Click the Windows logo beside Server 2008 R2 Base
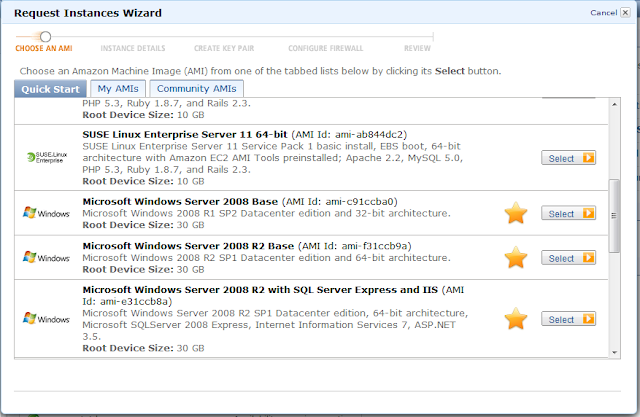640x417 pixels. click(46, 257)
